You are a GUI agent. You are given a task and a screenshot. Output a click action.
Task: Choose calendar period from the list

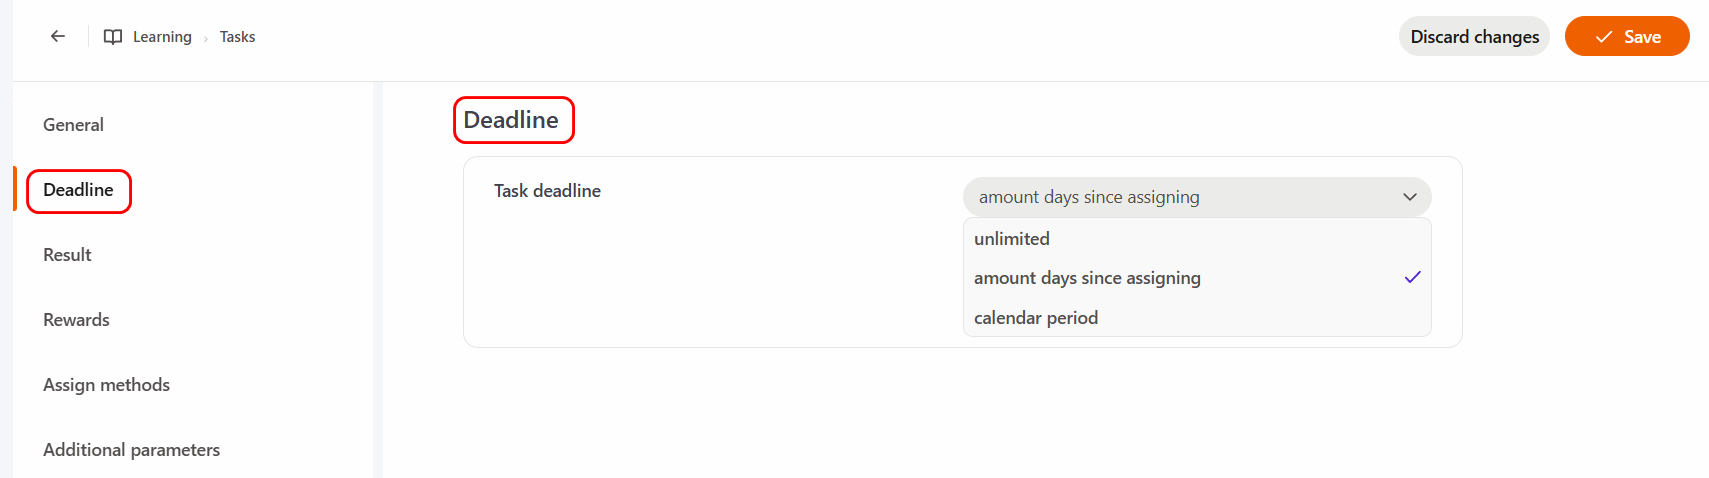(x=1197, y=318)
